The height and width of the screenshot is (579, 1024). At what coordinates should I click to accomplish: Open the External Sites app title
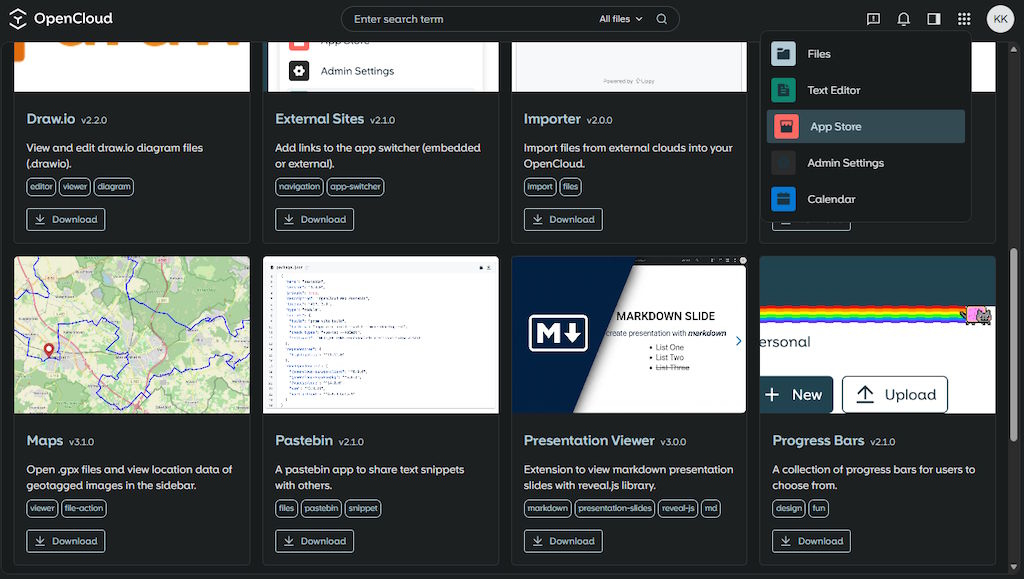(x=319, y=119)
